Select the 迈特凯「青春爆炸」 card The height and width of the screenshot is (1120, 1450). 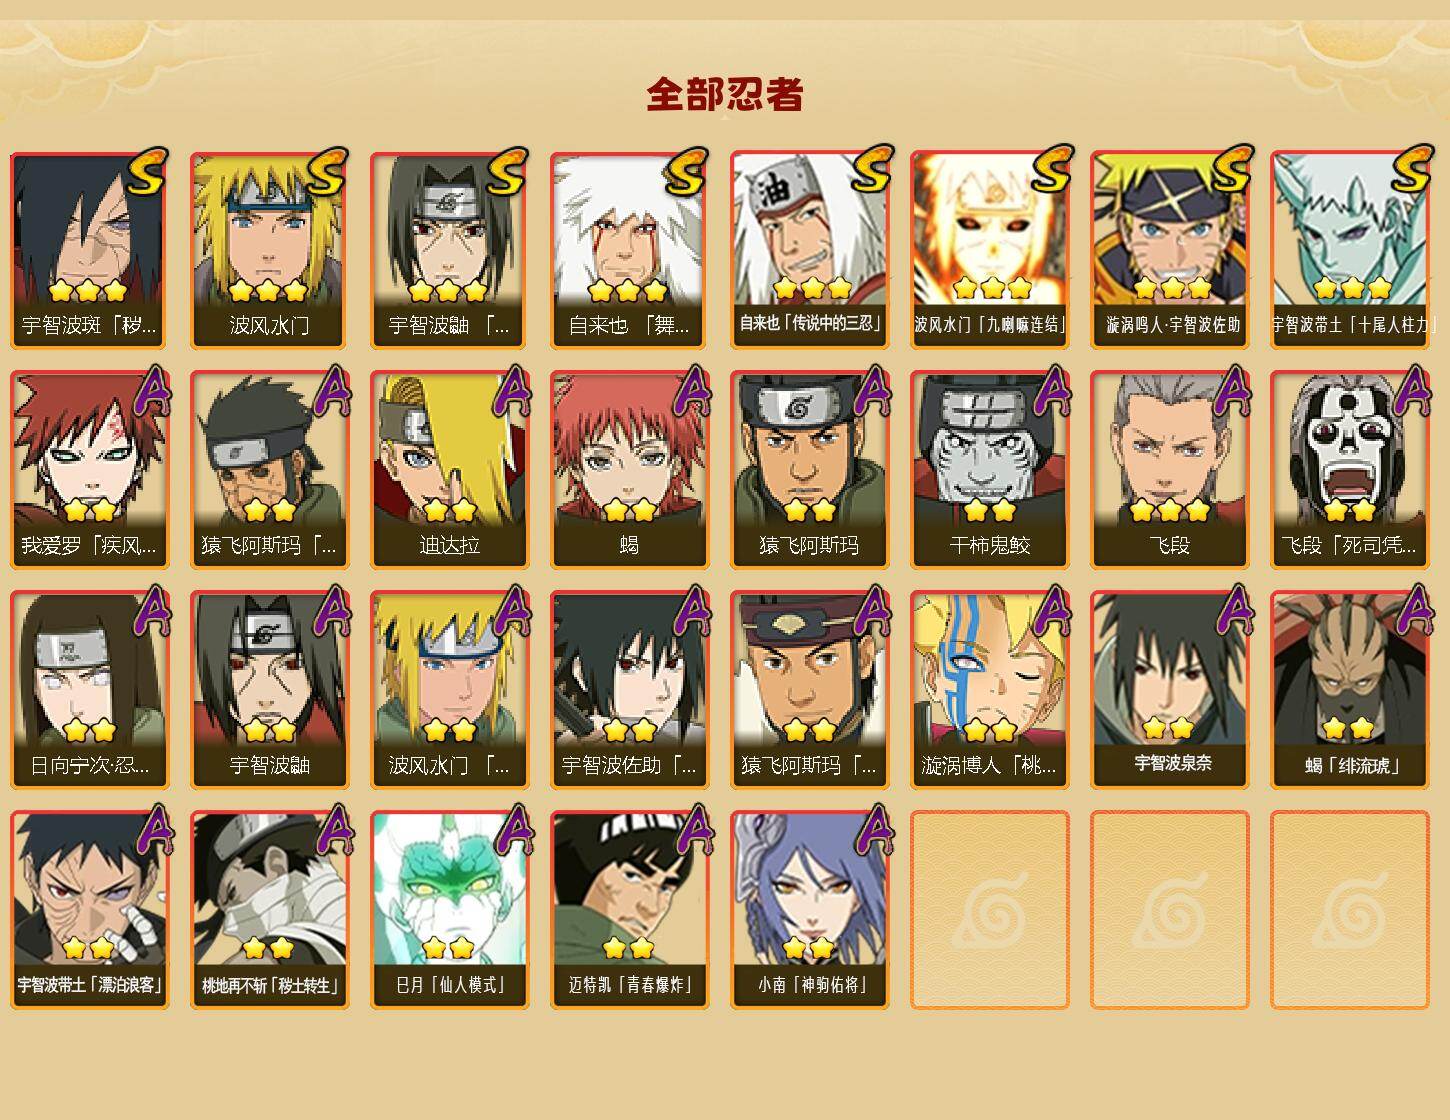(x=629, y=910)
